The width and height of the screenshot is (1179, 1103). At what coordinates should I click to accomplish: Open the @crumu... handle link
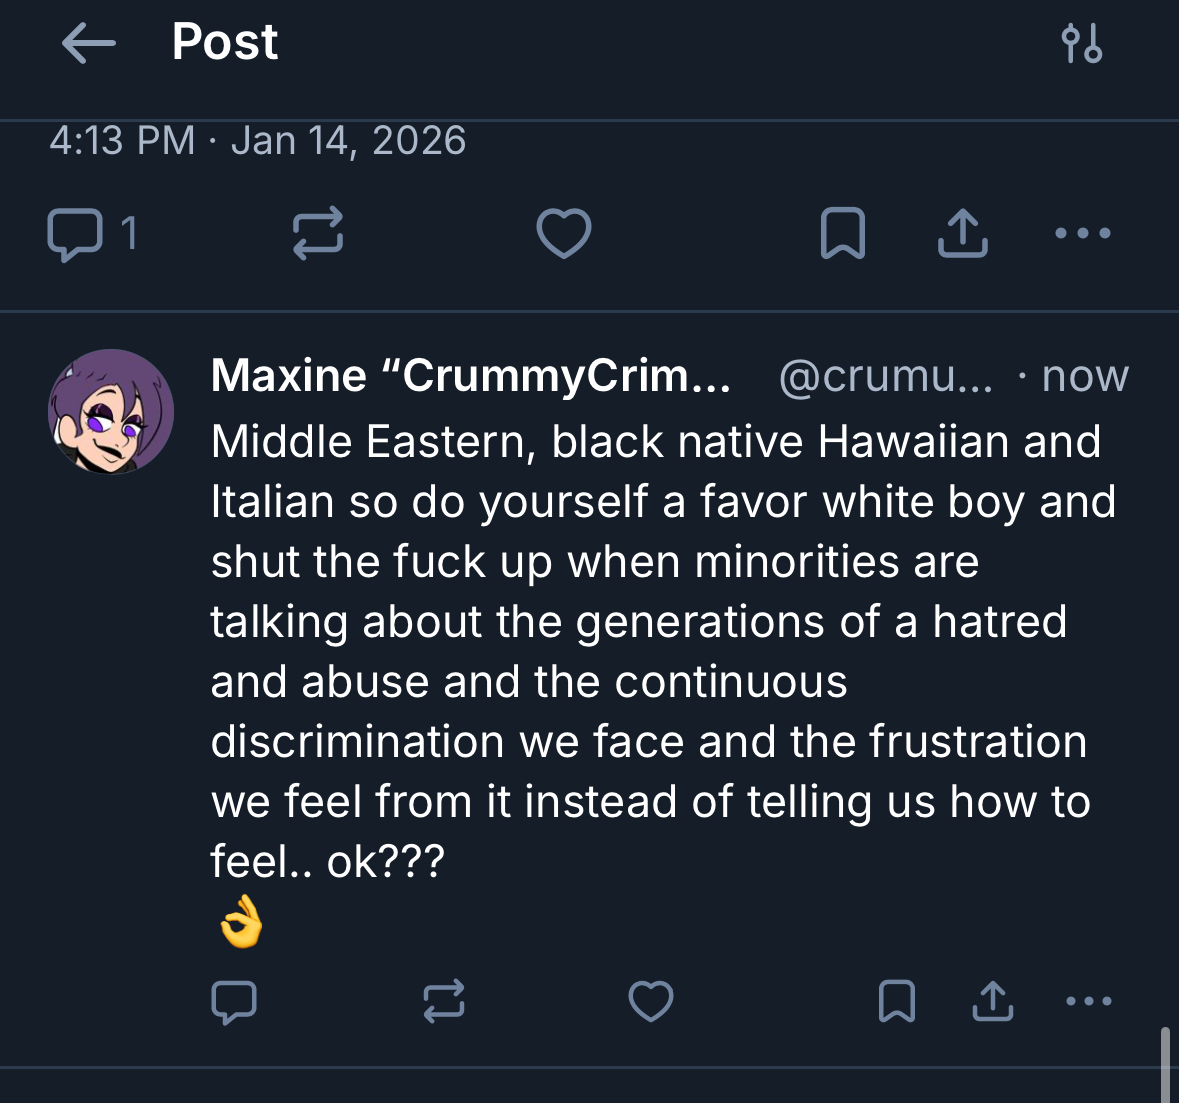click(885, 377)
